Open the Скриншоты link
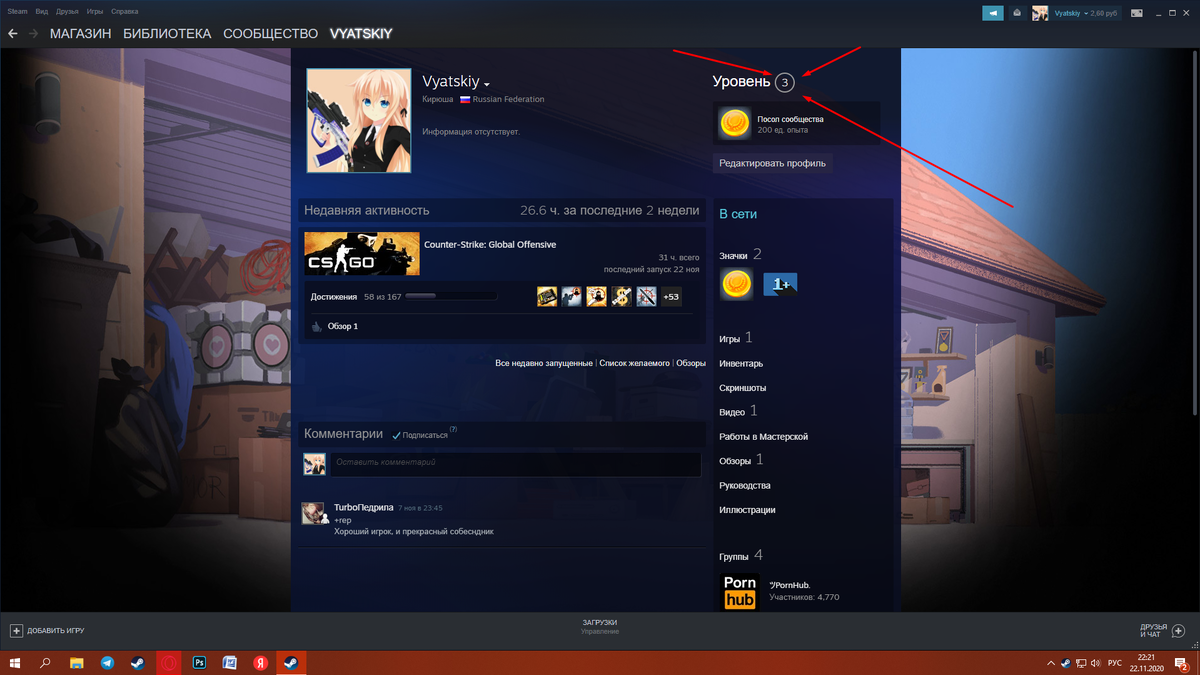This screenshot has width=1200, height=675. [743, 388]
